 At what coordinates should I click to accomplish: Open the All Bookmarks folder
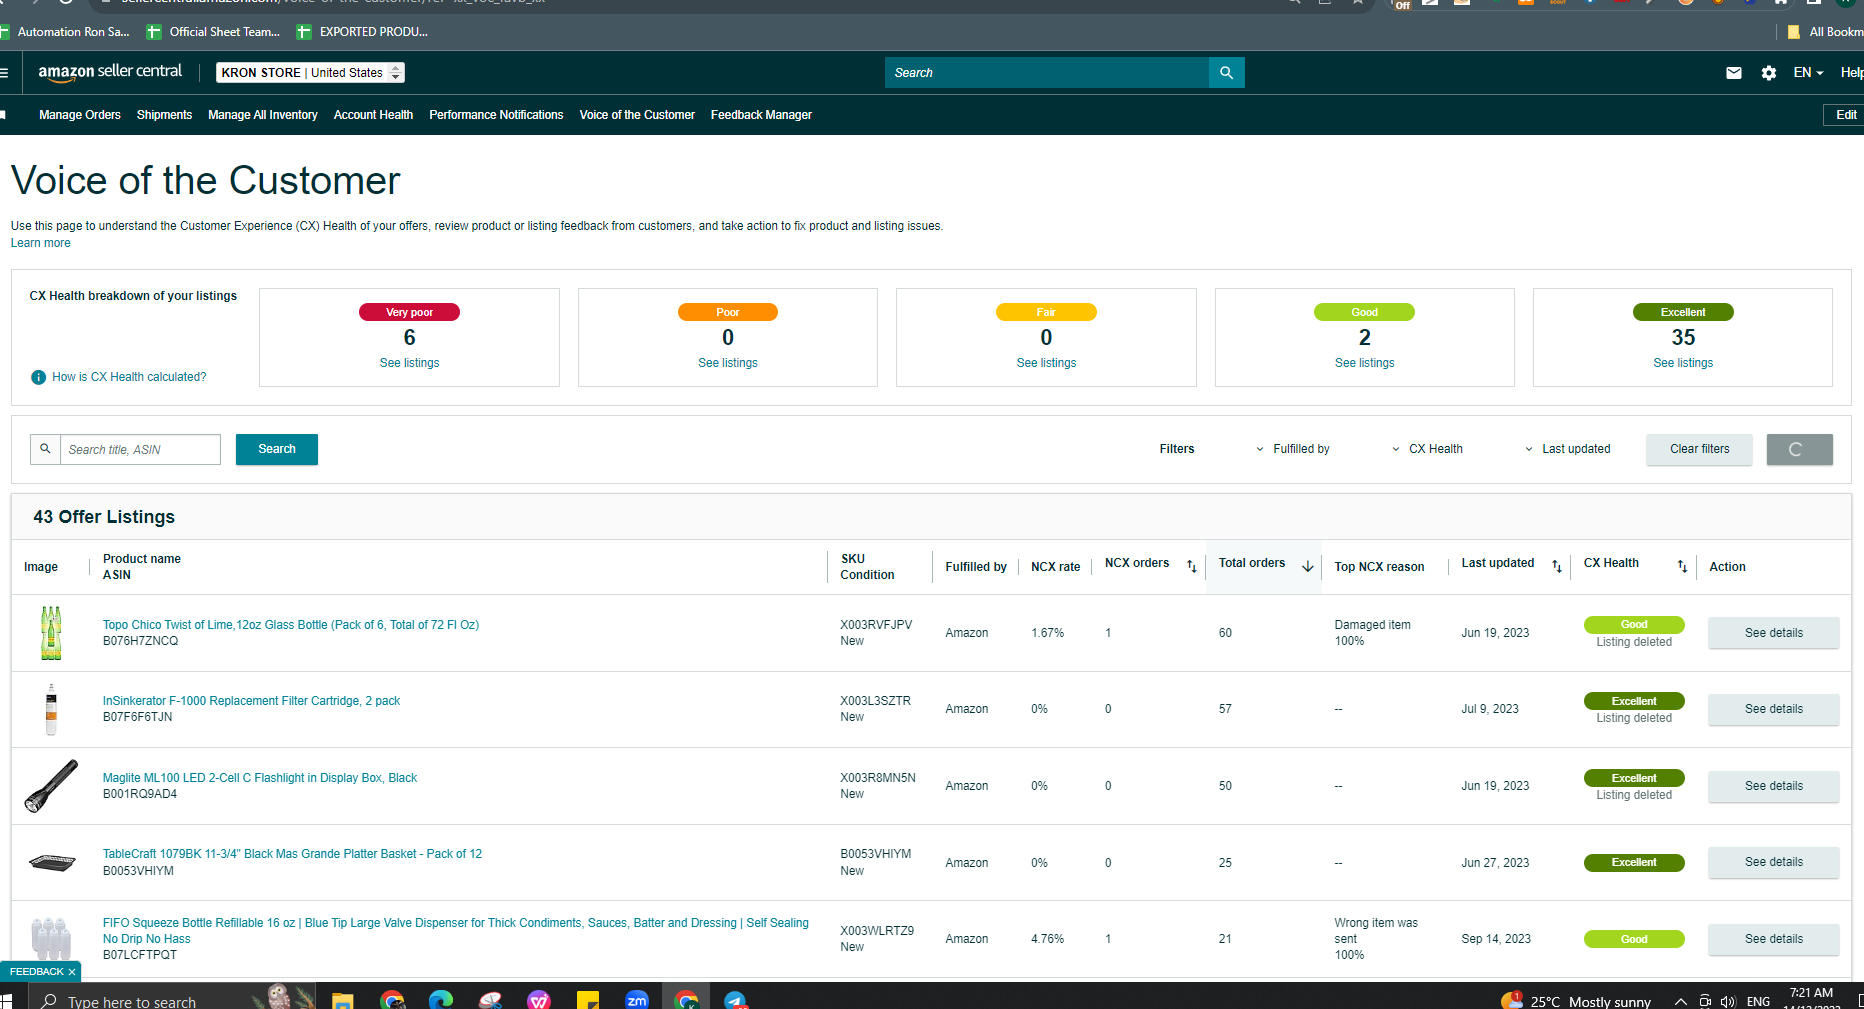point(1825,32)
